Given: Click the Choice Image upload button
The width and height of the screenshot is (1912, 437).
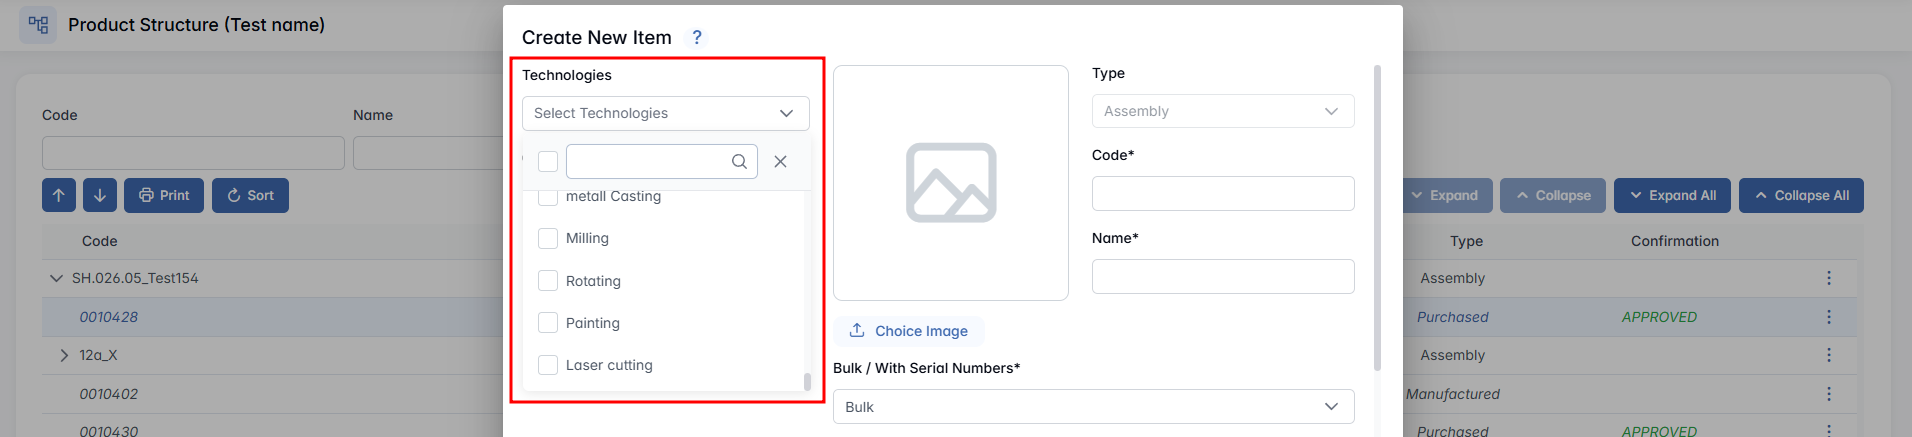Looking at the screenshot, I should pos(909,331).
